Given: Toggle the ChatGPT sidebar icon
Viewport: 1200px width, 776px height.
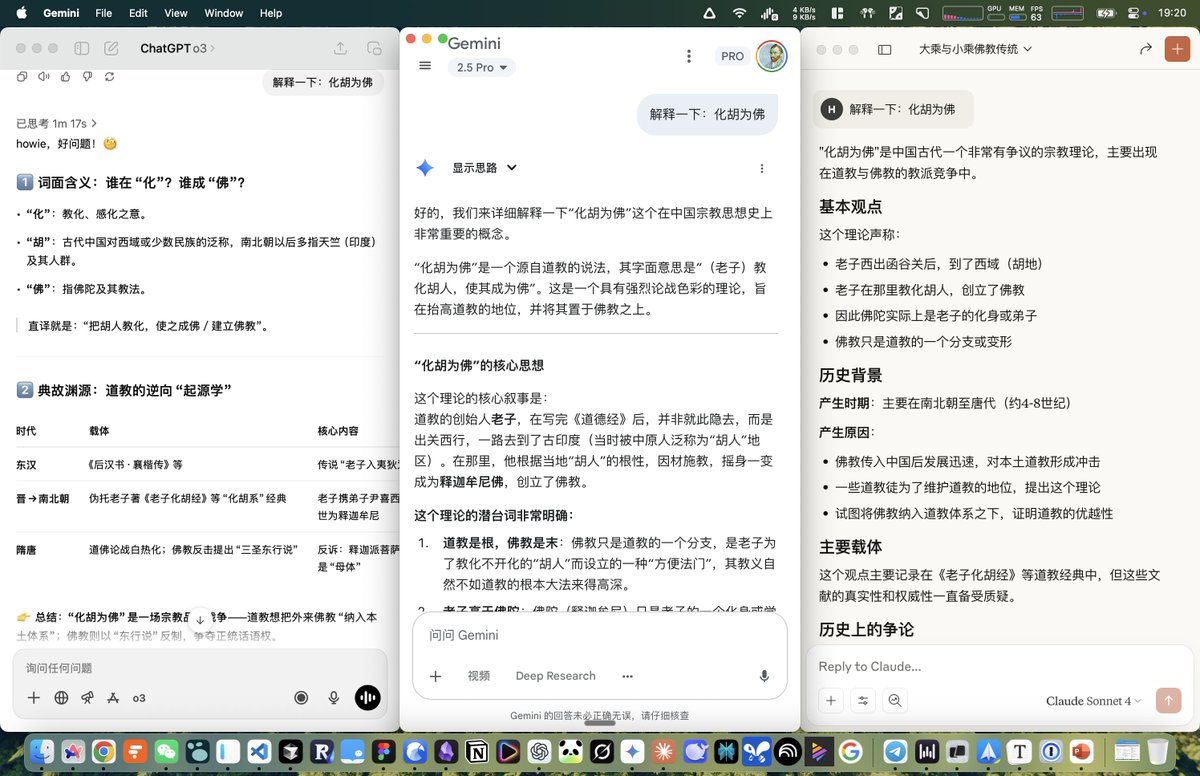Looking at the screenshot, I should coord(82,48).
